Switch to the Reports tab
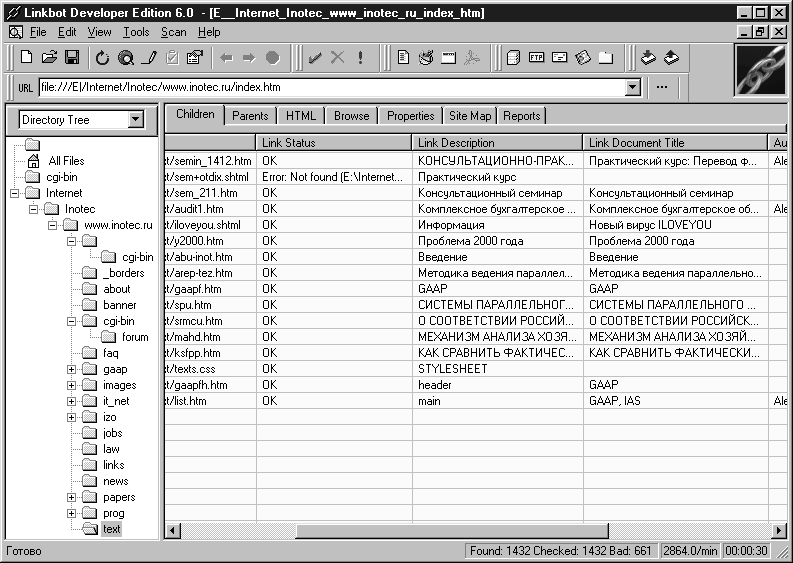The image size is (793, 563). coord(521,116)
